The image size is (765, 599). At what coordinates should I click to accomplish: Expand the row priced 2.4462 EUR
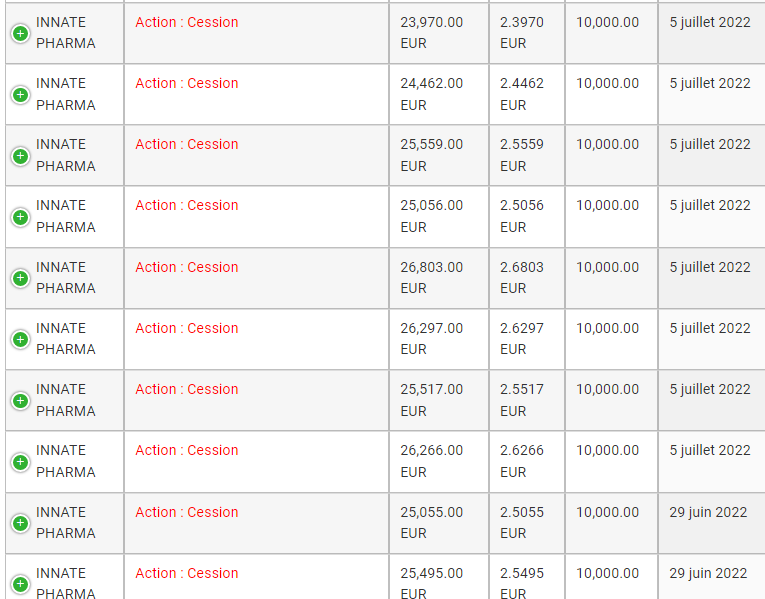[x=20, y=95]
